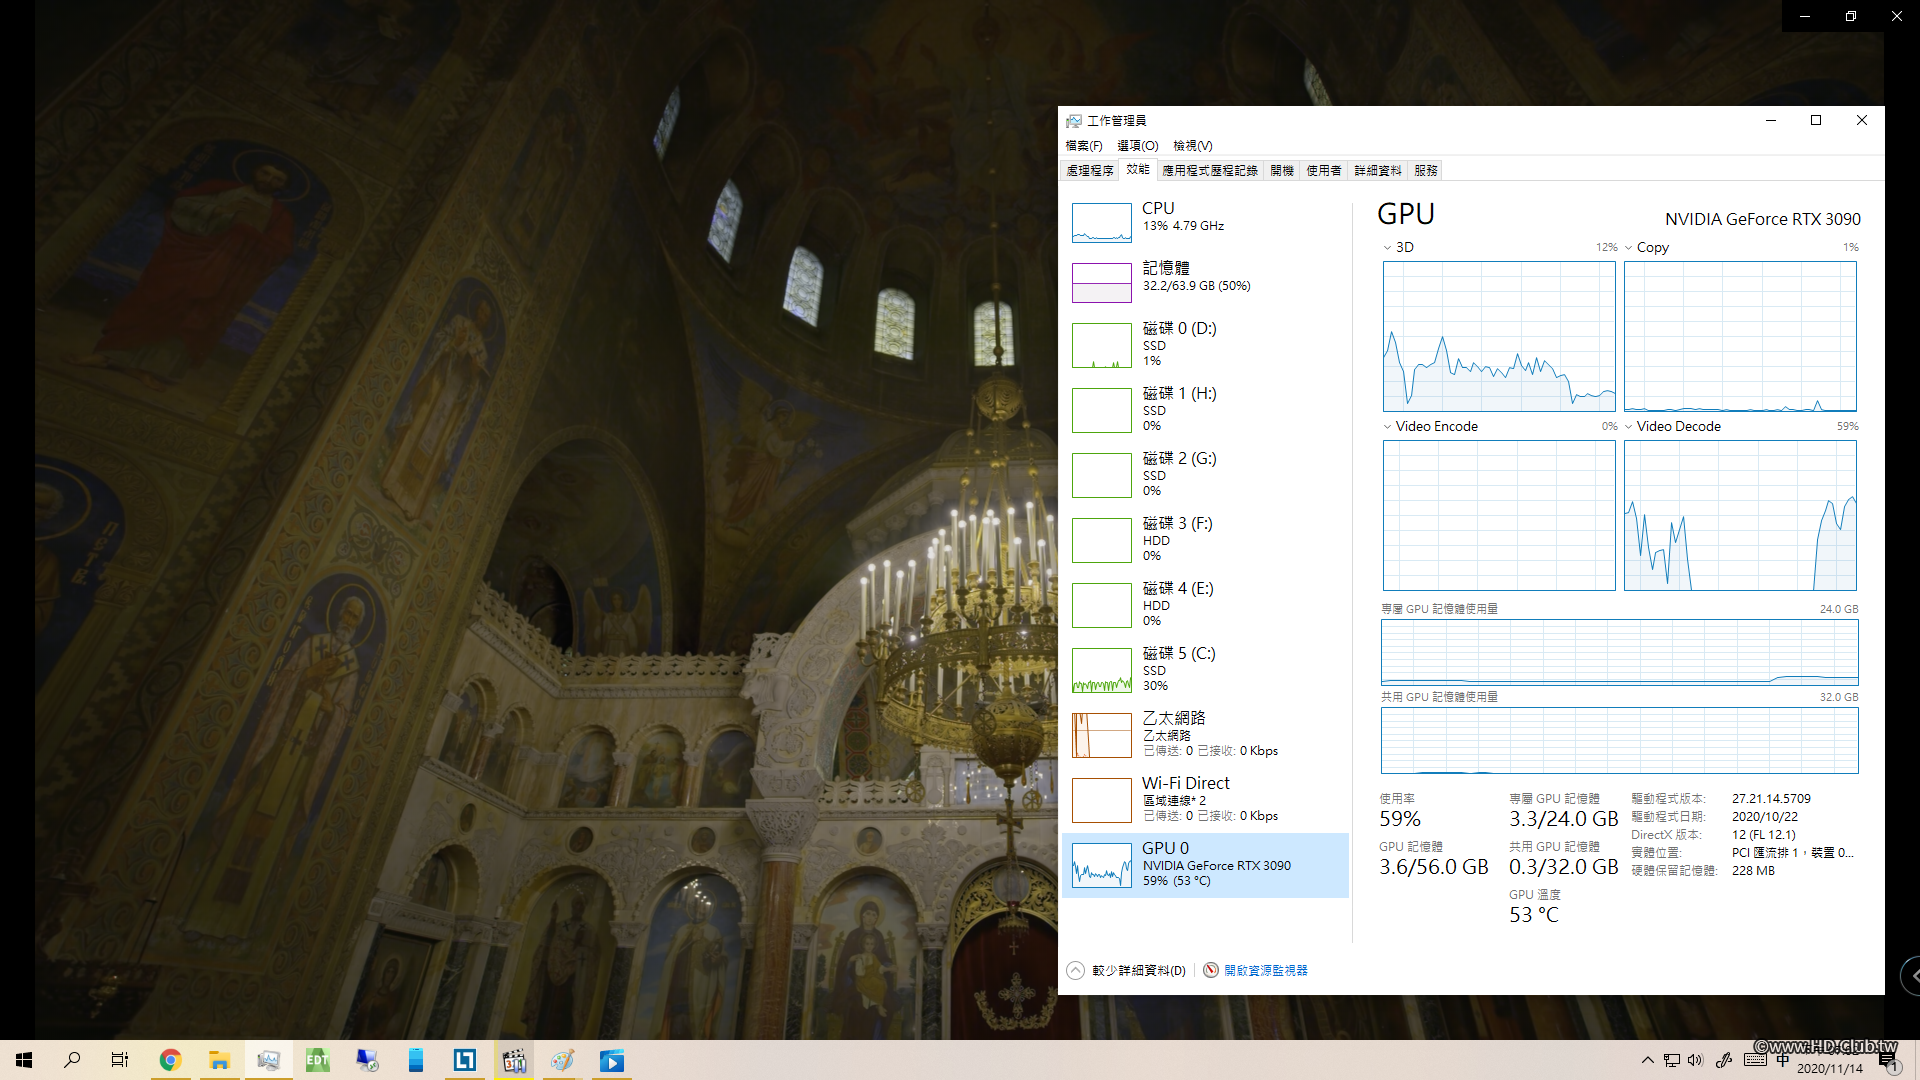Click the volume speaker tray icon
Image resolution: width=1920 pixels, height=1080 pixels.
click(1695, 1060)
